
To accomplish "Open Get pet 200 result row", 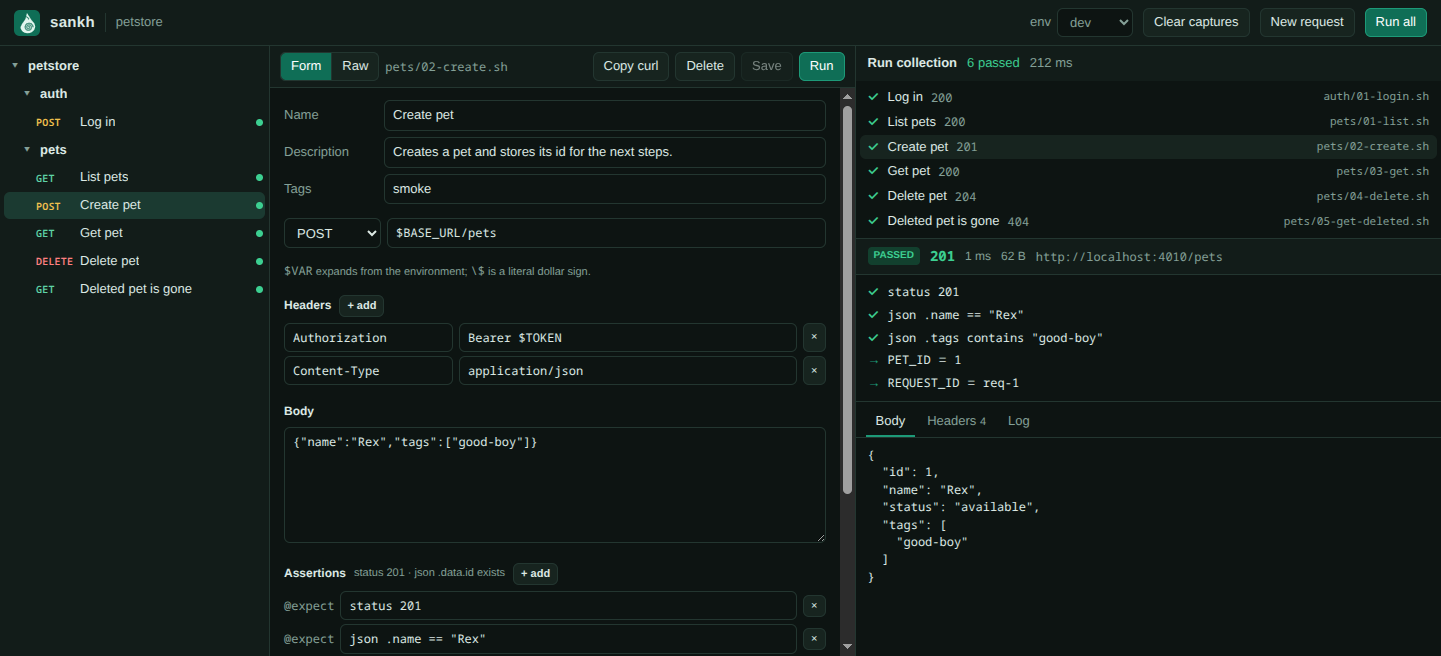I will coord(1148,172).
